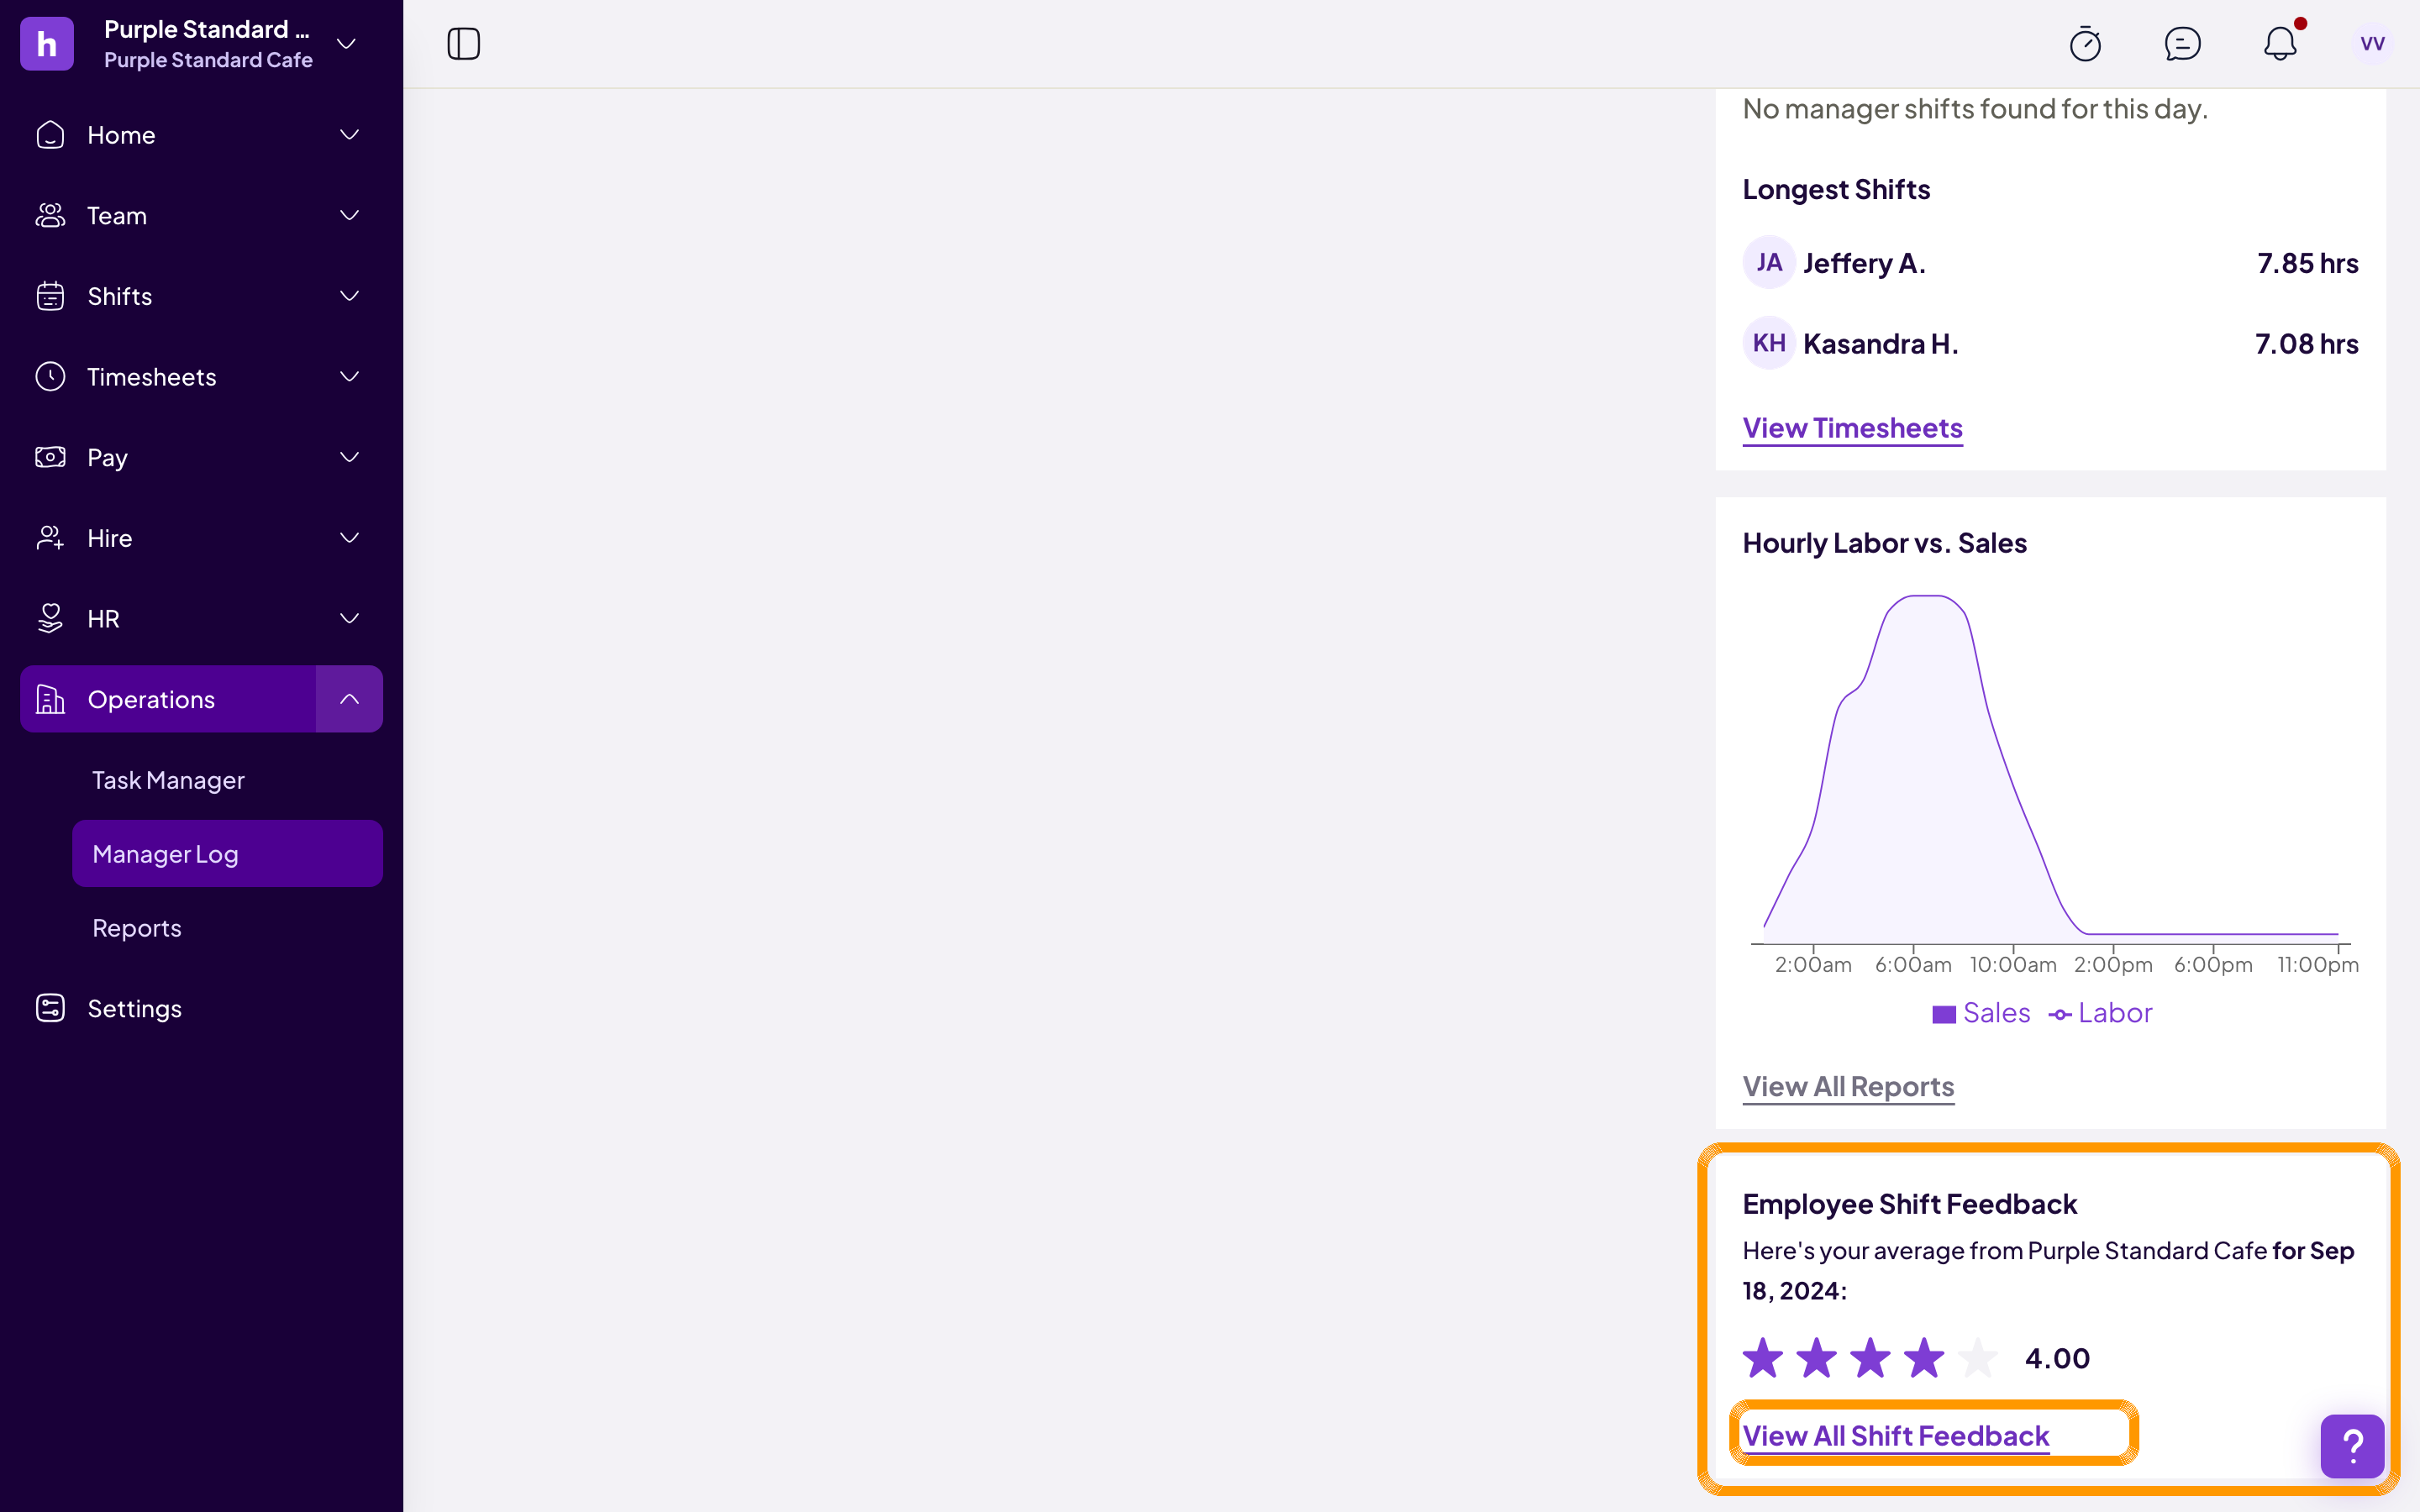2420x1512 pixels.
Task: Expand the Hire menu chevron
Action: [x=349, y=538]
